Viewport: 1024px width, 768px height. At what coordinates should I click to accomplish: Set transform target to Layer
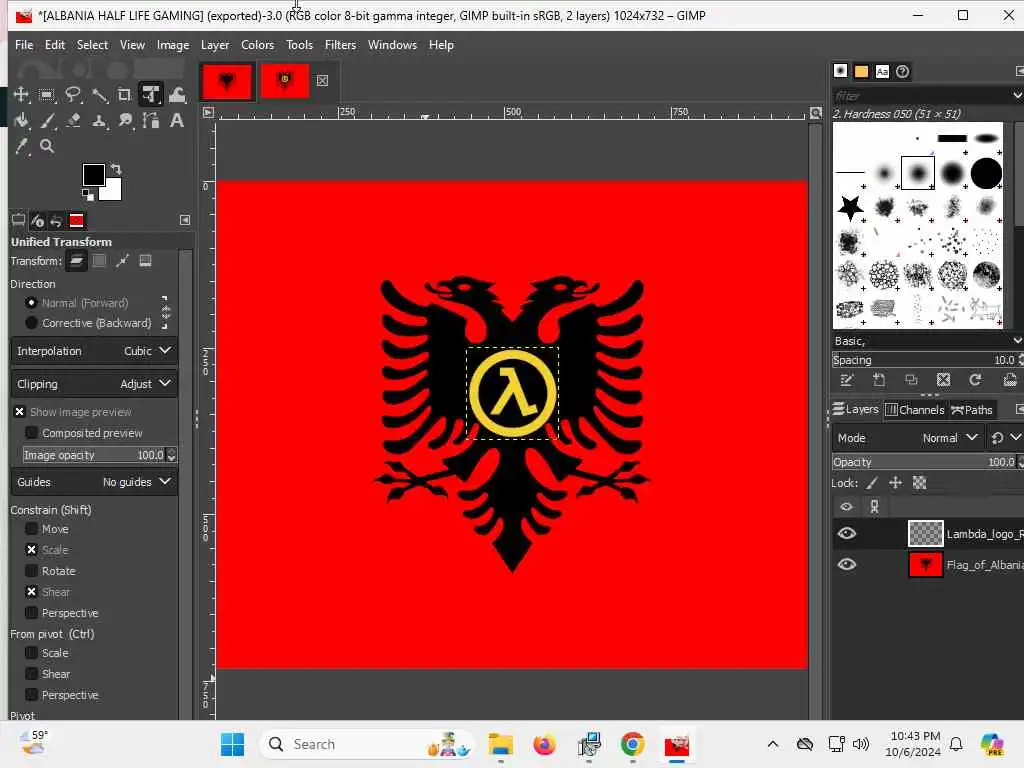click(x=76, y=261)
